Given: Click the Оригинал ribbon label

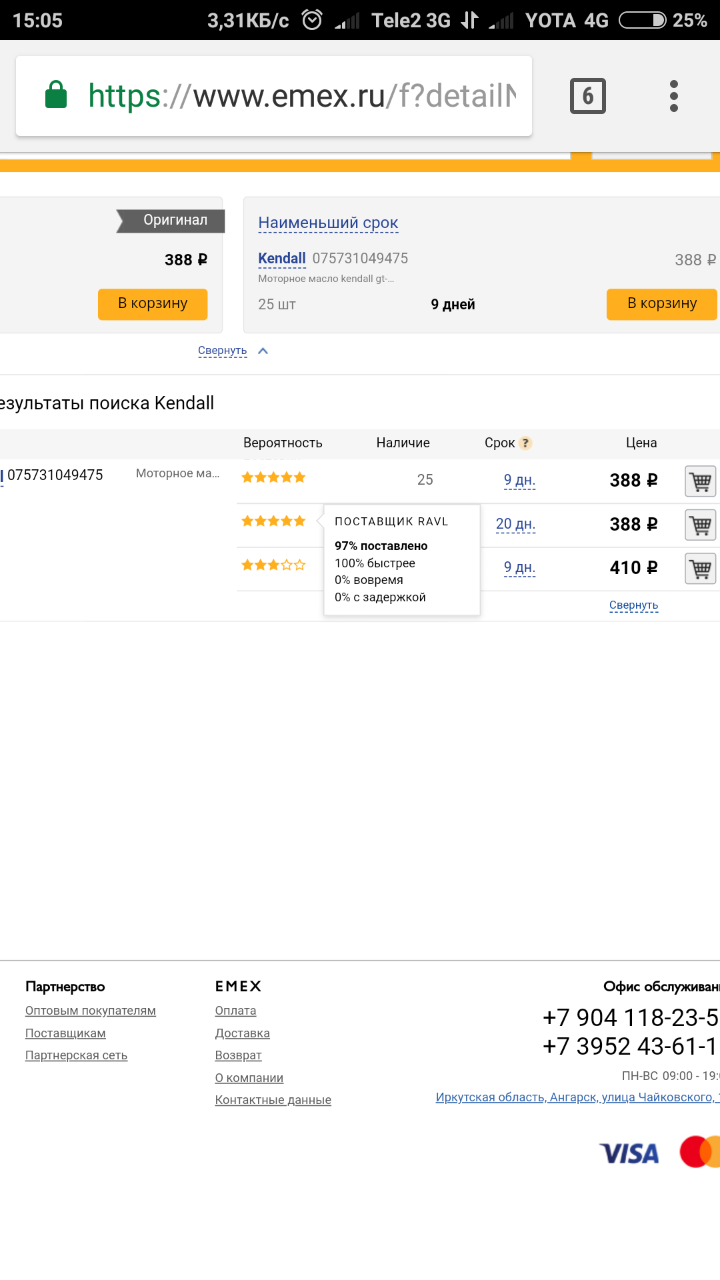Looking at the screenshot, I should pyautogui.click(x=172, y=220).
